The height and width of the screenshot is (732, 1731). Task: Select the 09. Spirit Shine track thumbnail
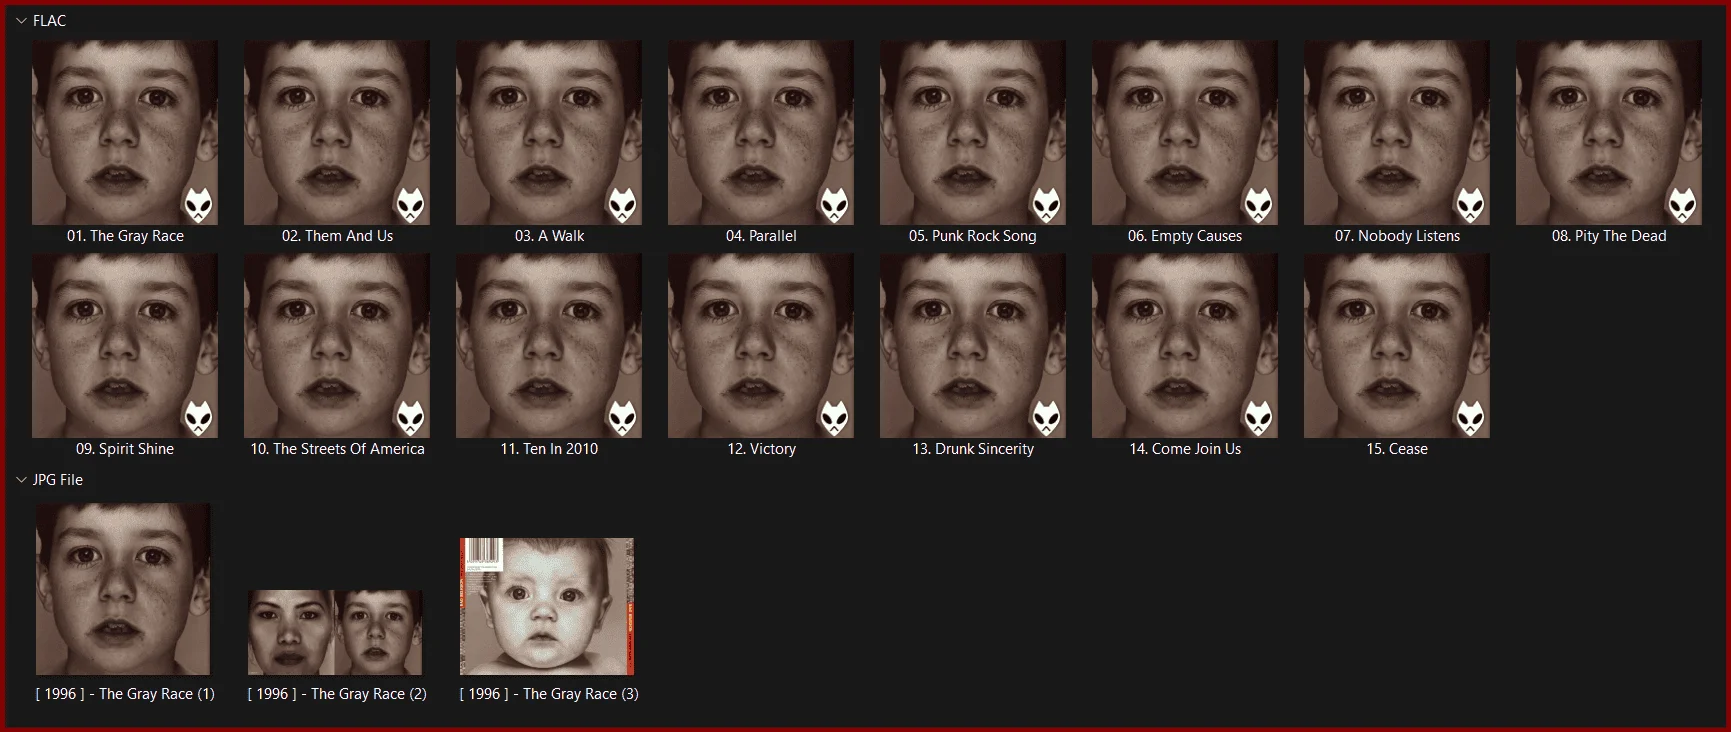(x=125, y=345)
